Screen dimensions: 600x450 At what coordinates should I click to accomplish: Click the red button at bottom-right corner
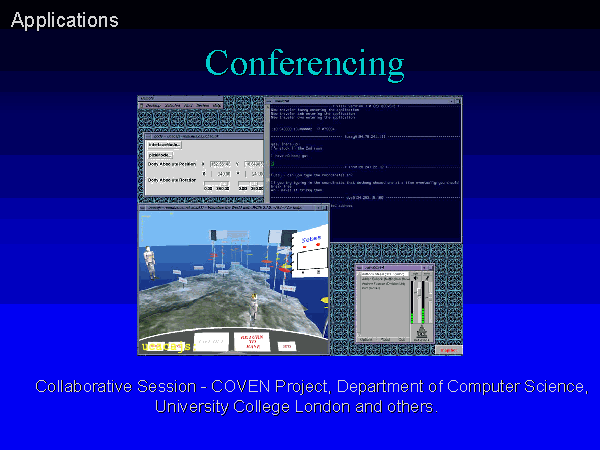tap(449, 349)
